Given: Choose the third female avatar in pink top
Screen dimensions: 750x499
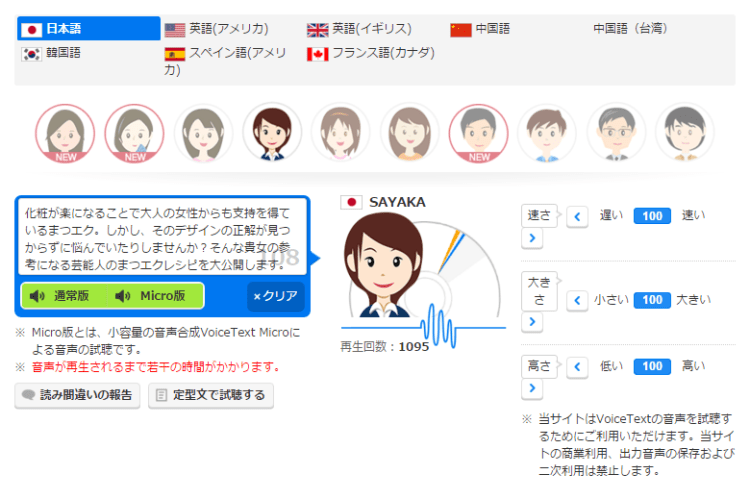Looking at the screenshot, I should tap(203, 133).
